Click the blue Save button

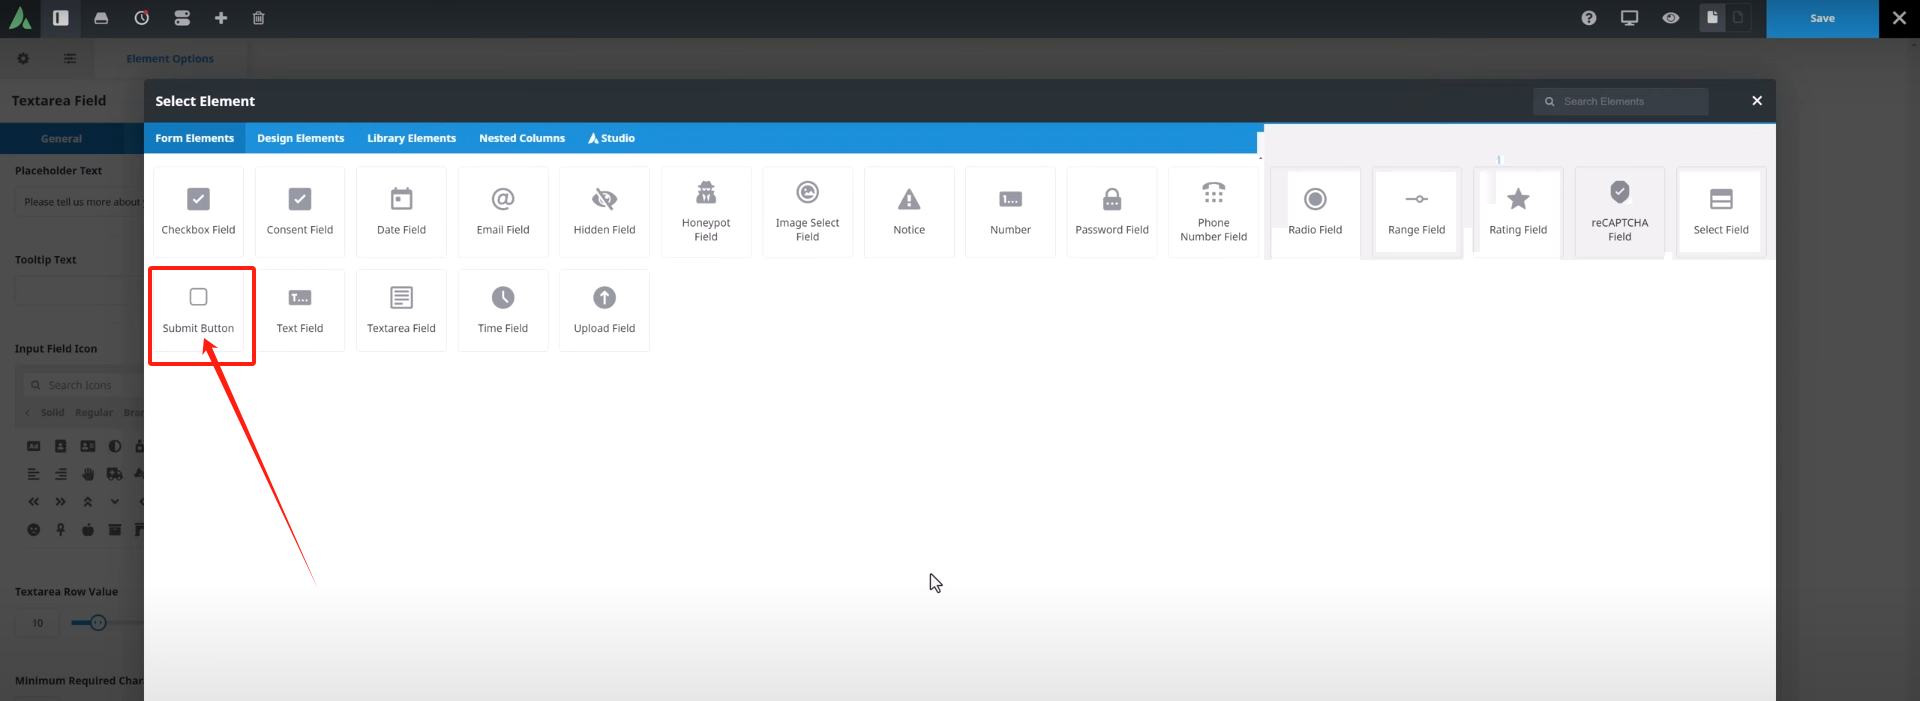click(x=1822, y=18)
